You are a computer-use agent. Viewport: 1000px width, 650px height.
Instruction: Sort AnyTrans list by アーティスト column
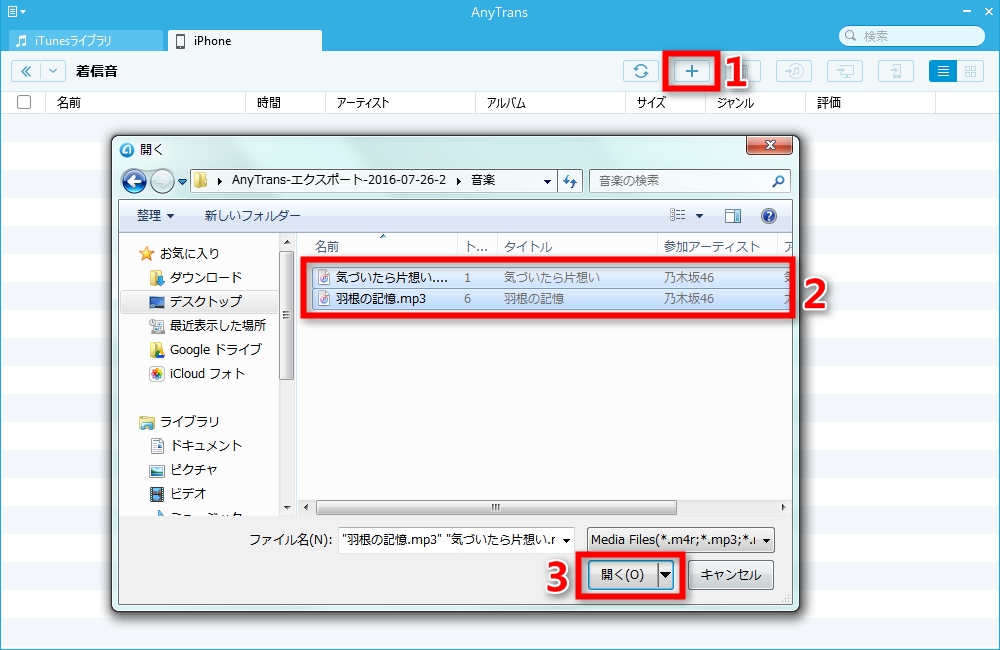[400, 103]
